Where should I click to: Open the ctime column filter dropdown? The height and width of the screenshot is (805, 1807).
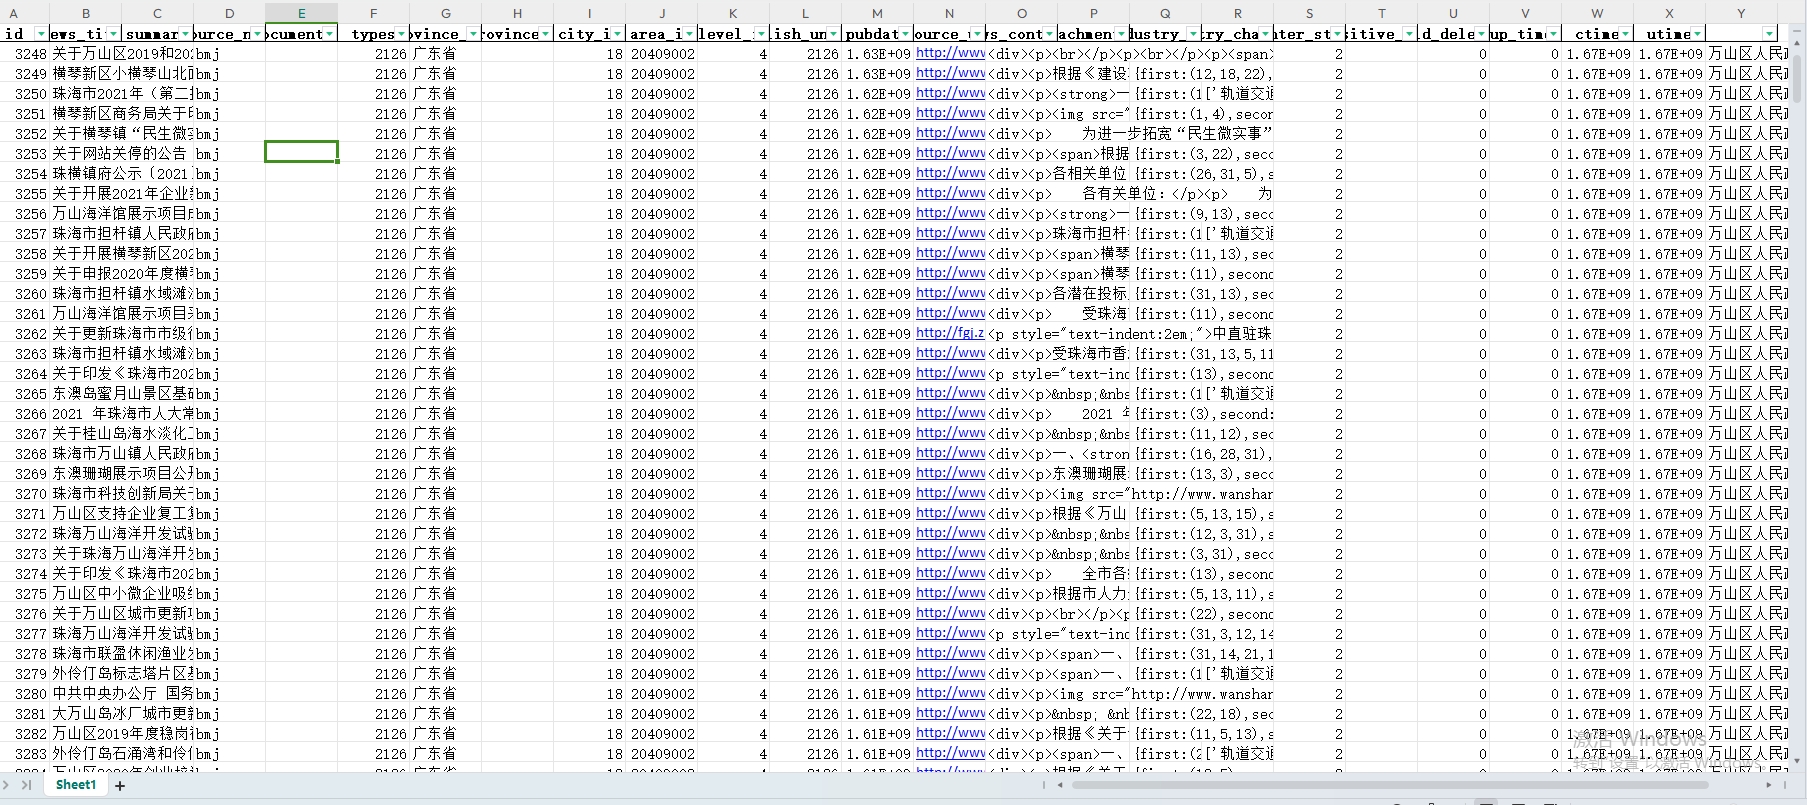coord(1625,34)
